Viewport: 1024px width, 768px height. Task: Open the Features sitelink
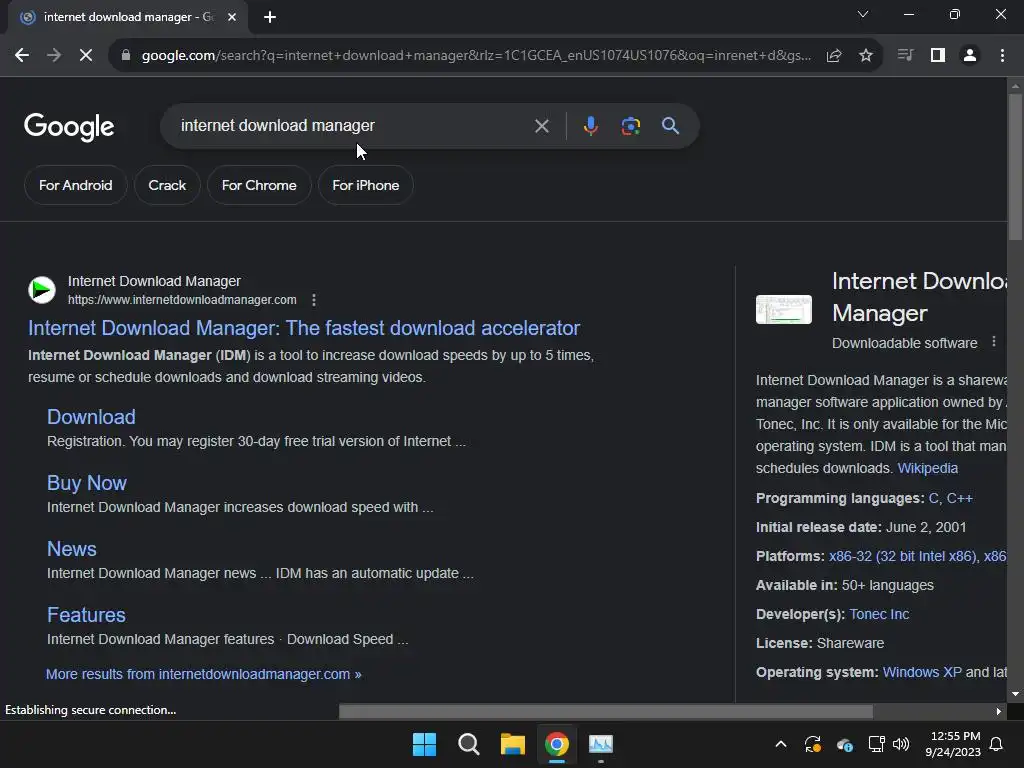(86, 615)
